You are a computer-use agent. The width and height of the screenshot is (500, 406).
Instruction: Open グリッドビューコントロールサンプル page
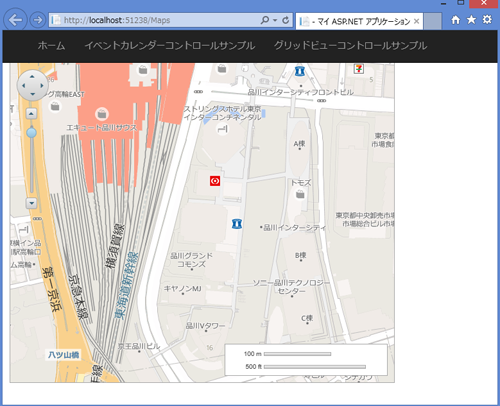tap(350, 46)
